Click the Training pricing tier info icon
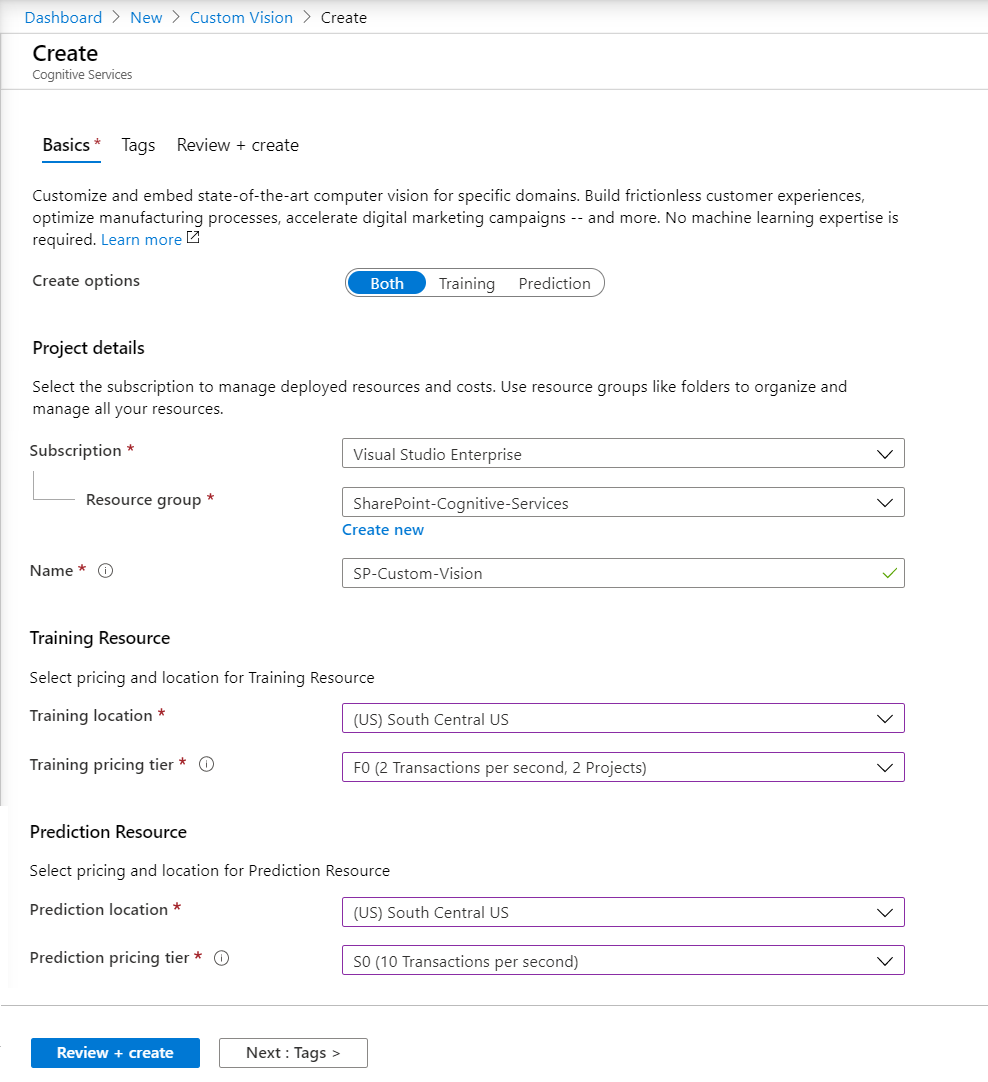The image size is (988, 1082). (207, 764)
